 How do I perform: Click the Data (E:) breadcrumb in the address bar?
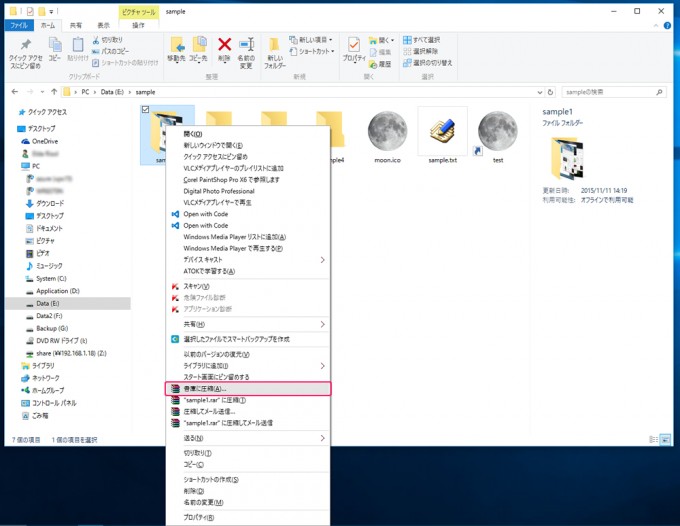[112, 92]
